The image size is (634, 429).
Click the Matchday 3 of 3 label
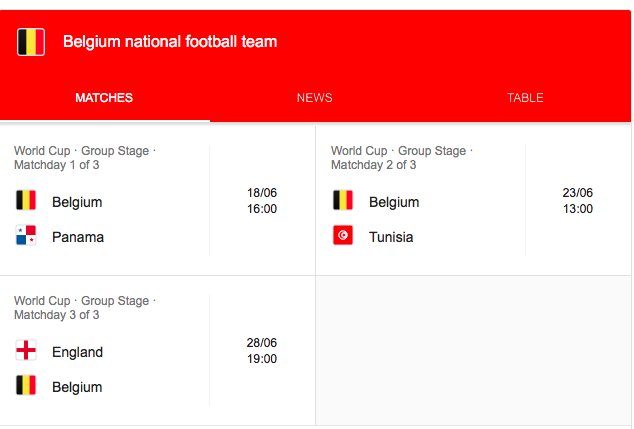57,315
